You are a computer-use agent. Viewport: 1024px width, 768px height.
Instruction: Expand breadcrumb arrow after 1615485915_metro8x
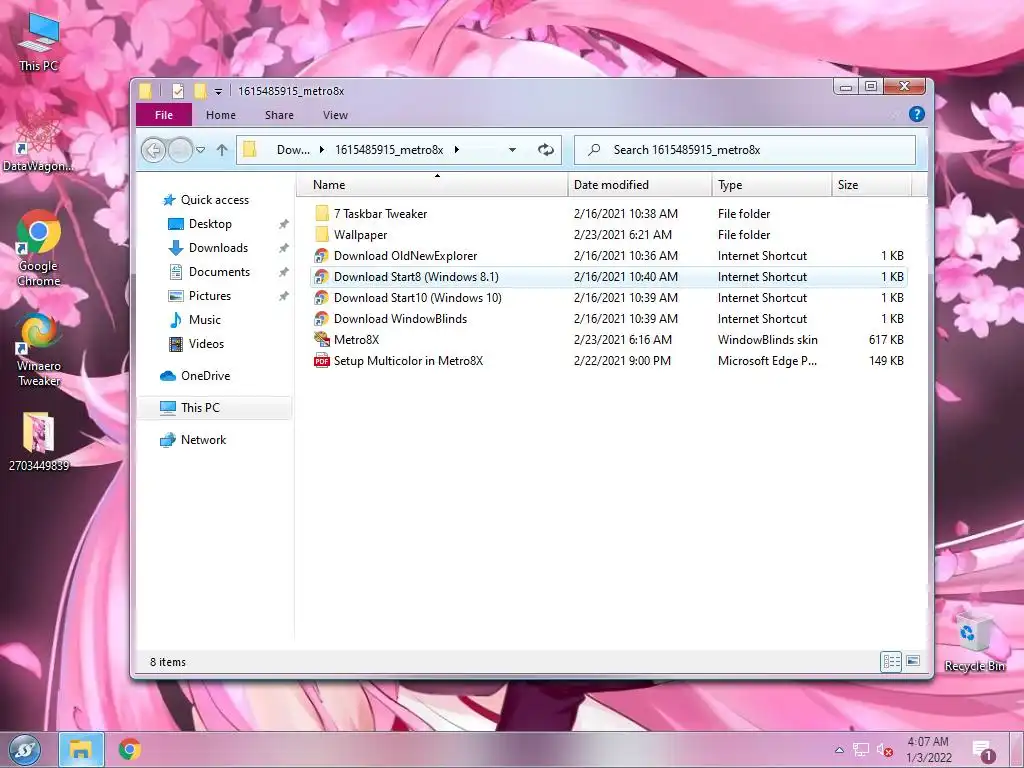[456, 150]
